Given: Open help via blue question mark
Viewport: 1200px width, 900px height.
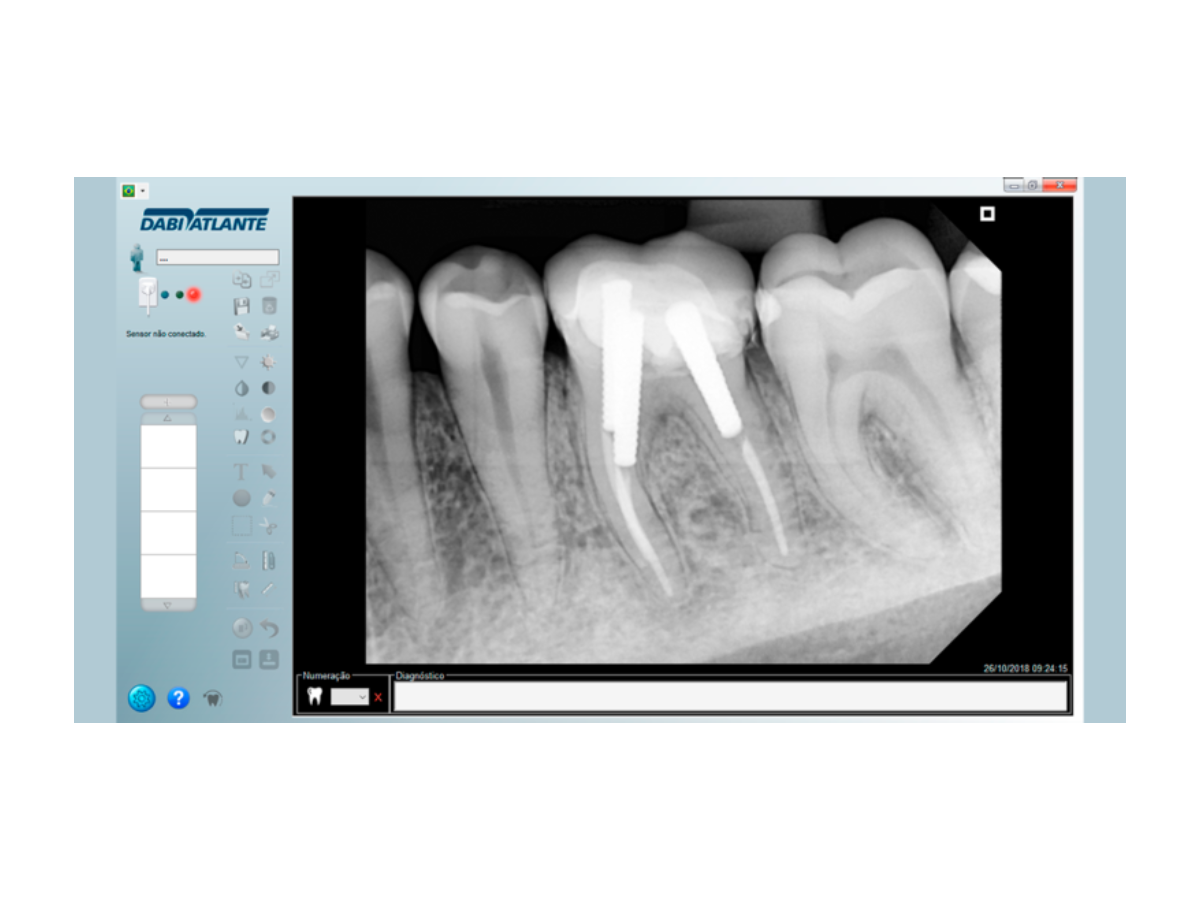Looking at the screenshot, I should [178, 699].
